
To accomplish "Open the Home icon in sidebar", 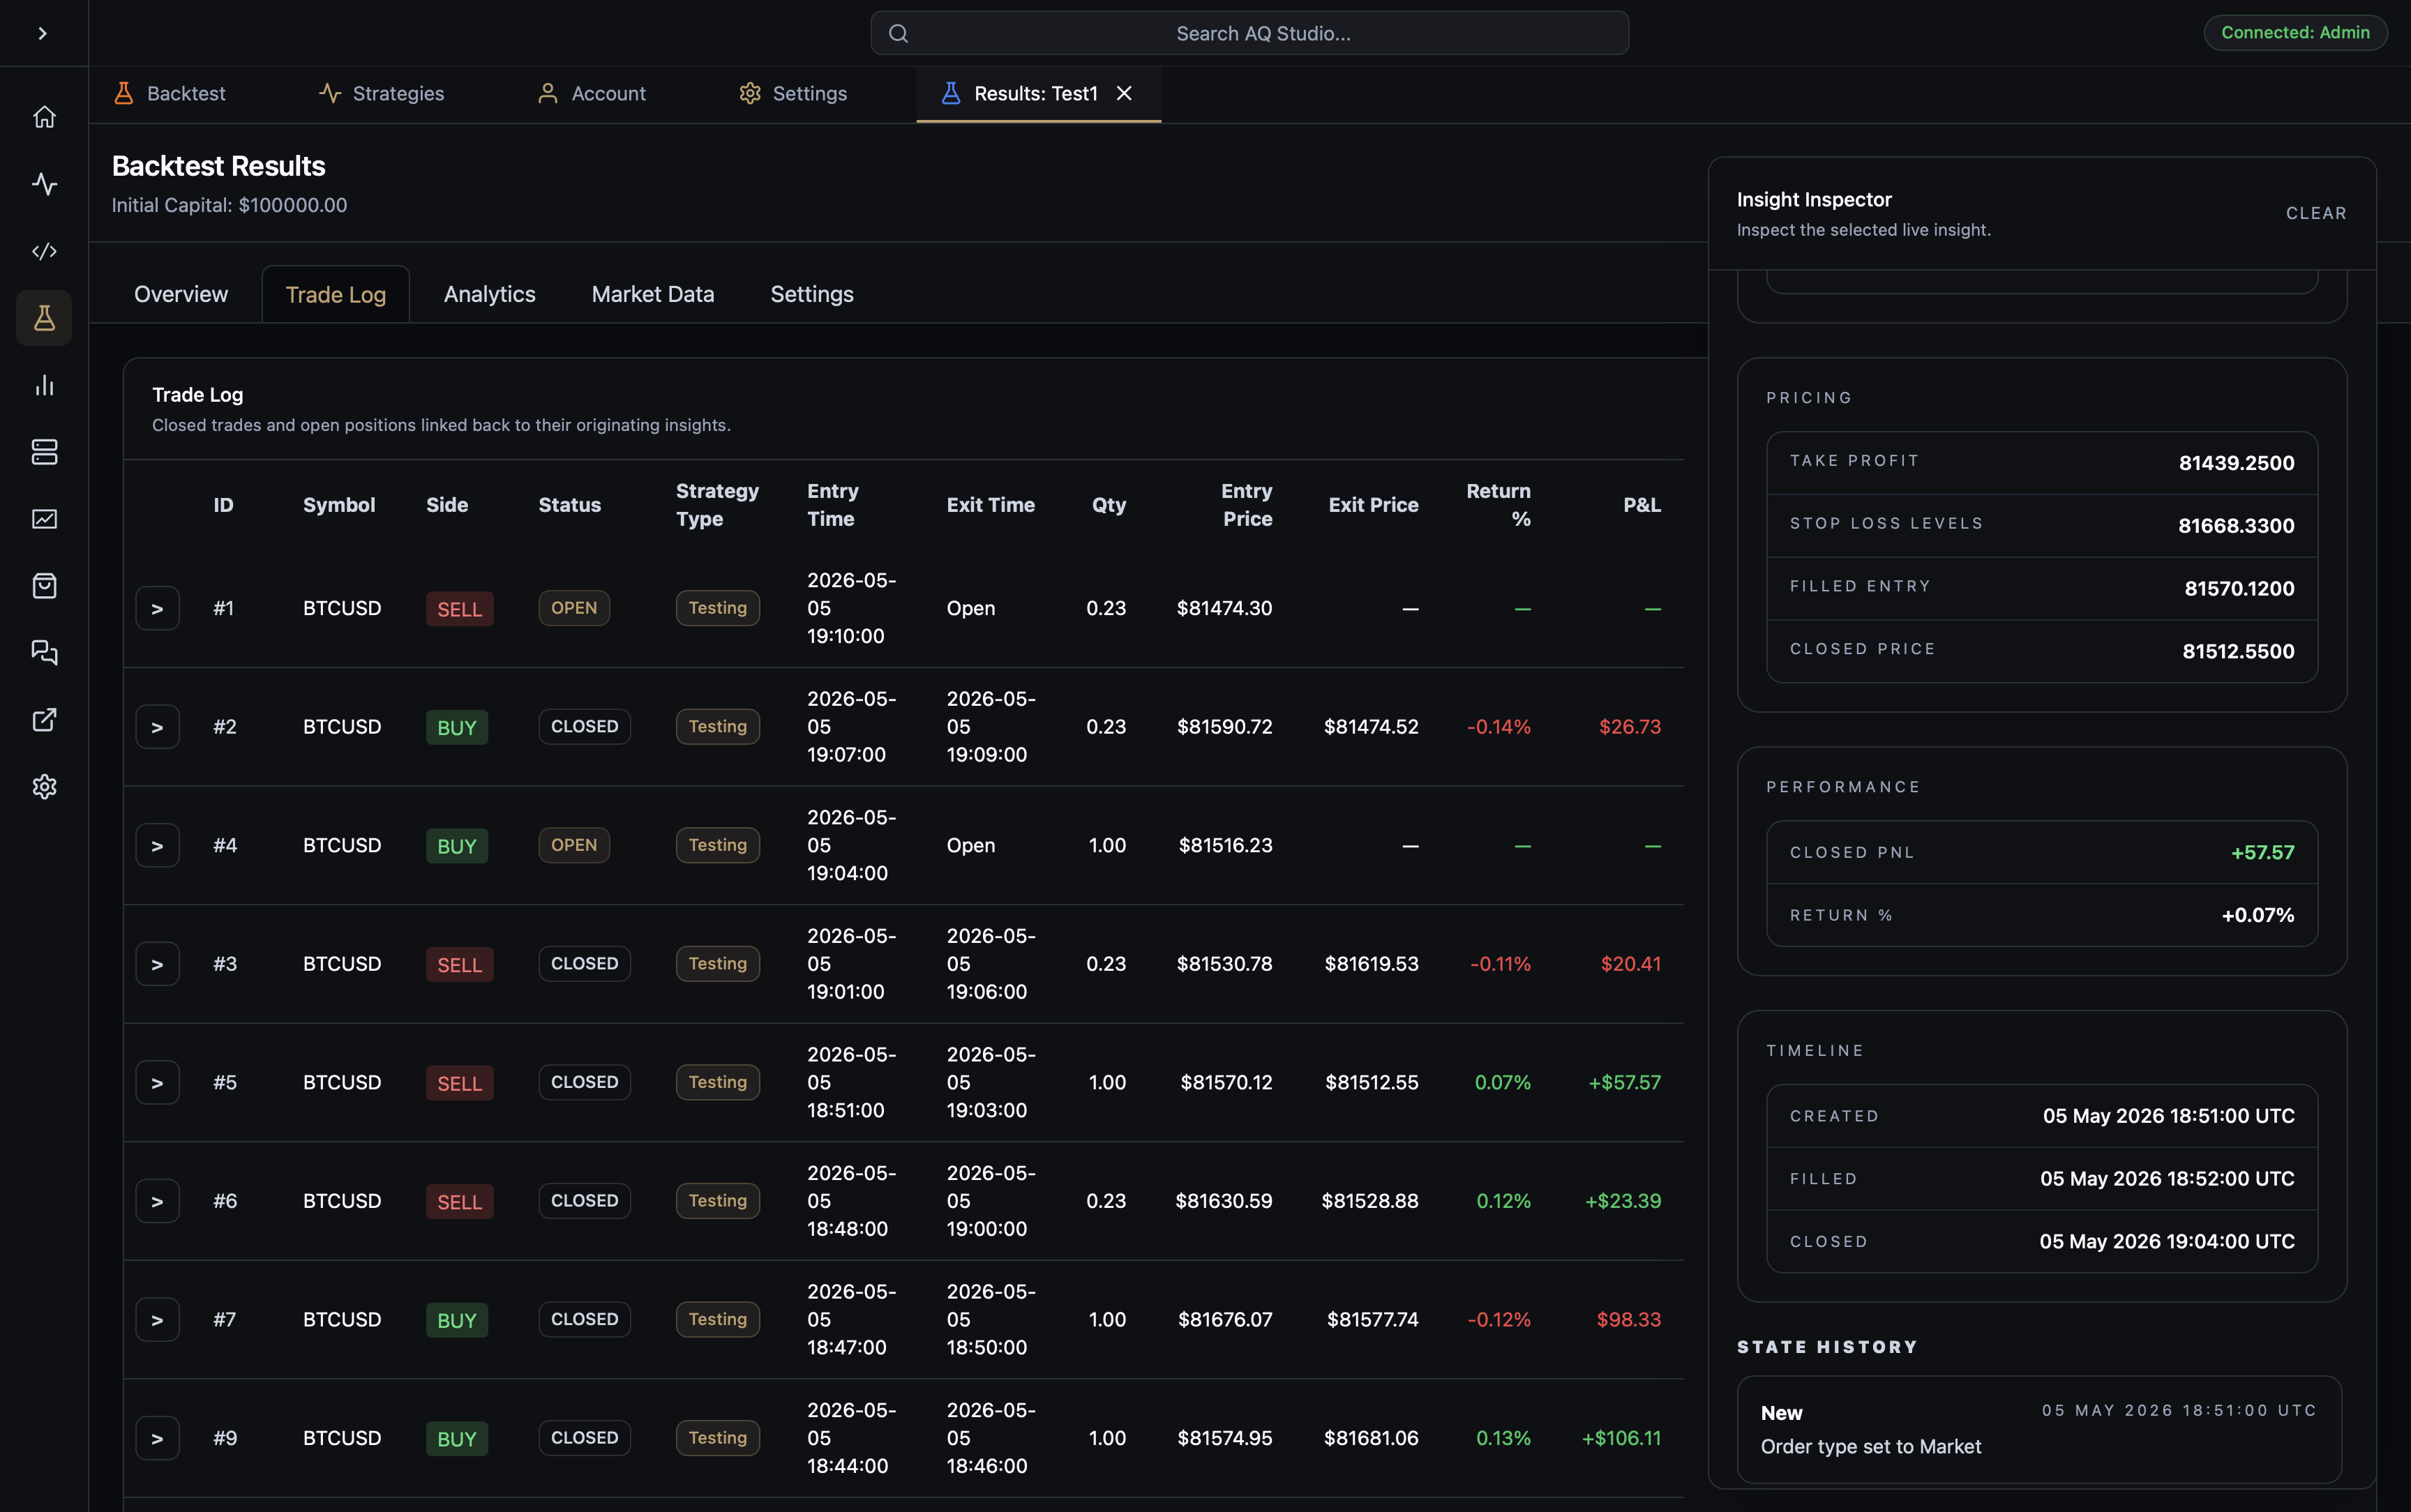I will 44,117.
